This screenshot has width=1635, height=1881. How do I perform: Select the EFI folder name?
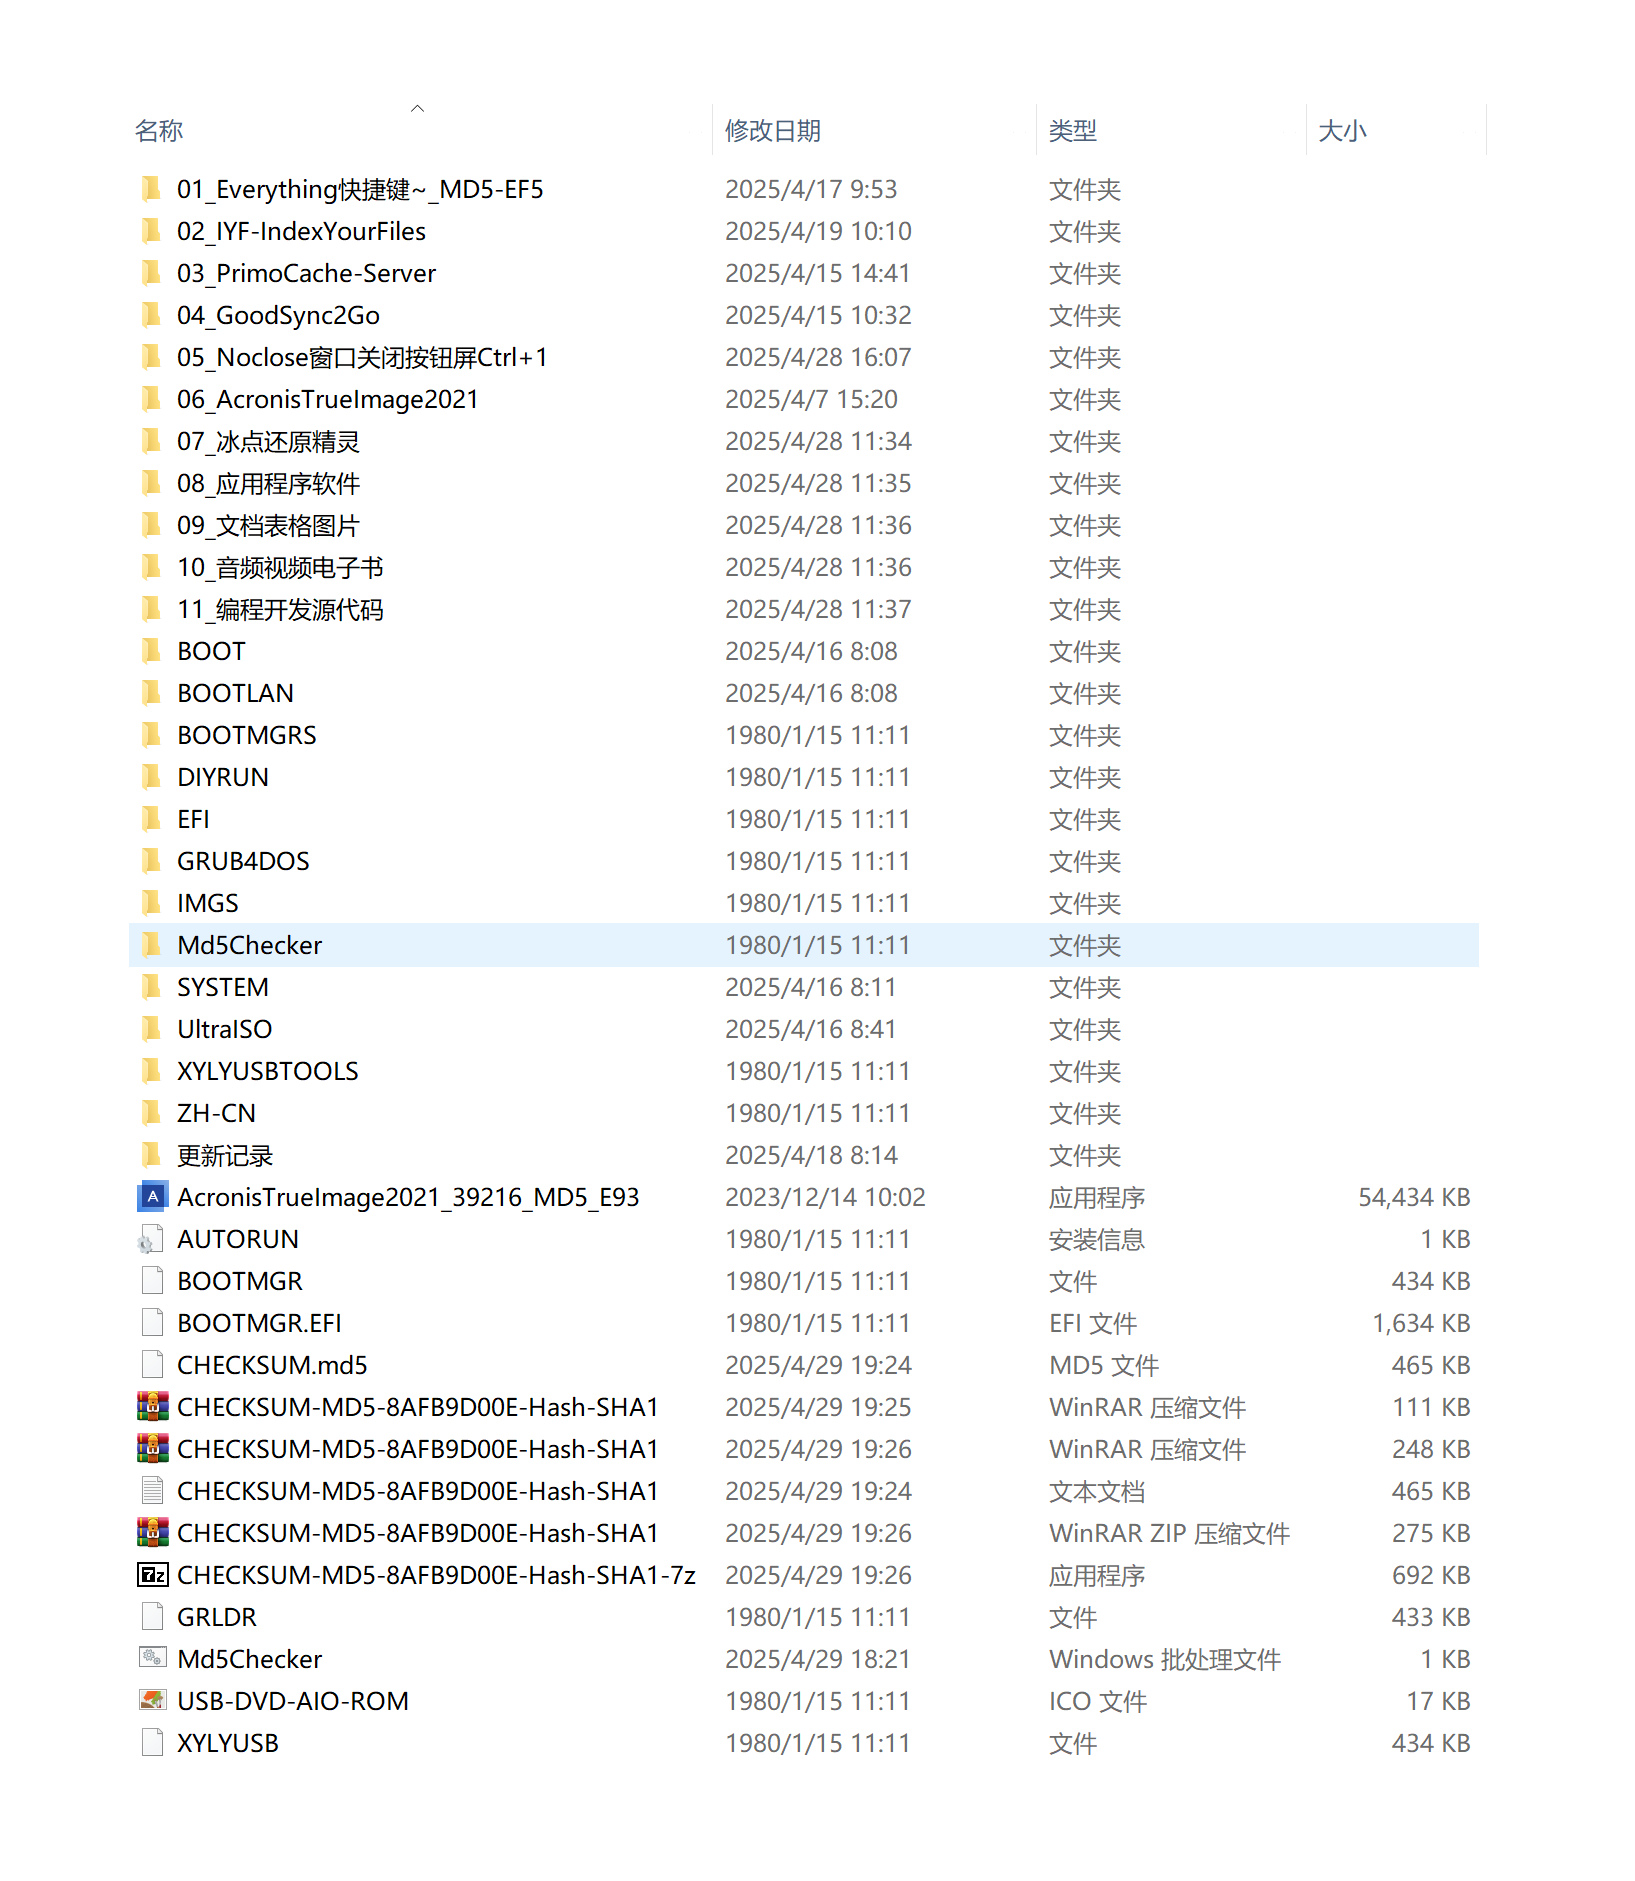click(193, 819)
